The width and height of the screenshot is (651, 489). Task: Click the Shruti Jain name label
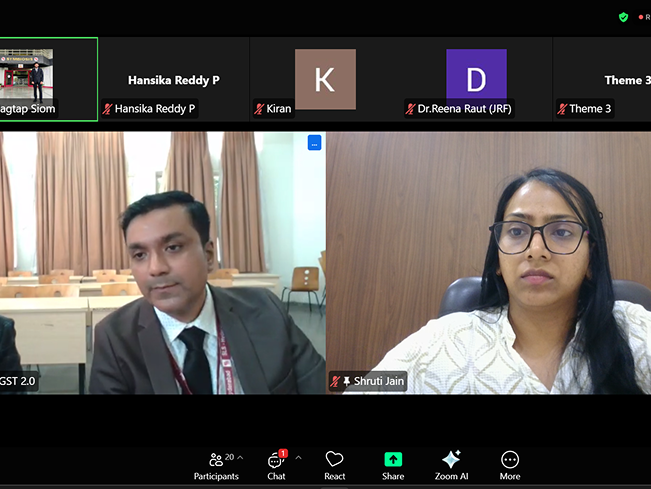coord(379,381)
